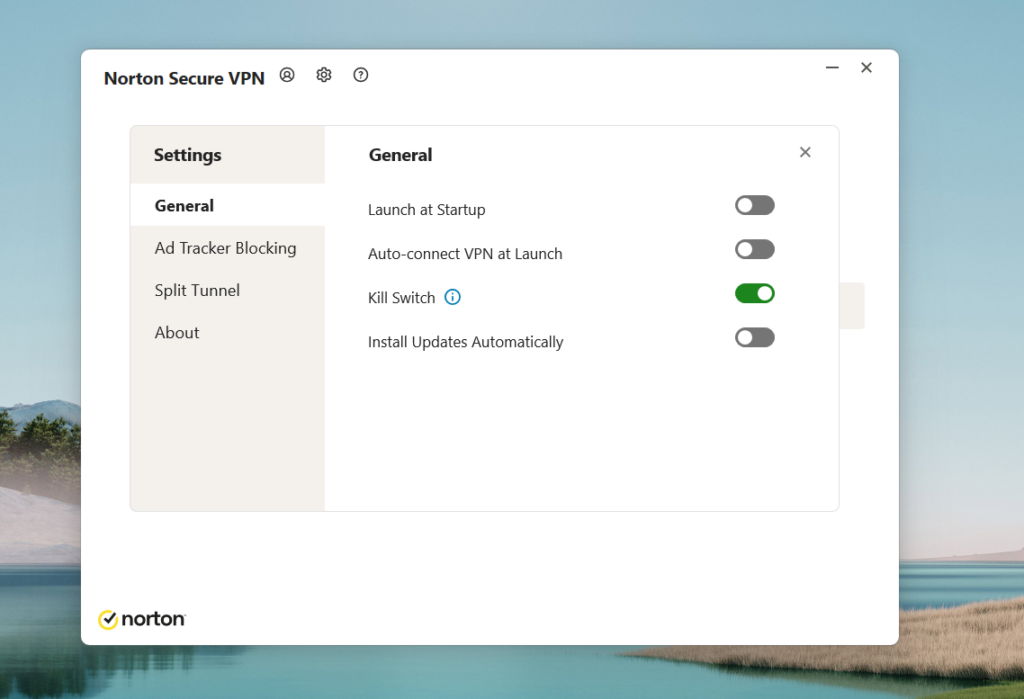
Task: Open the settings gear icon
Action: tap(323, 74)
